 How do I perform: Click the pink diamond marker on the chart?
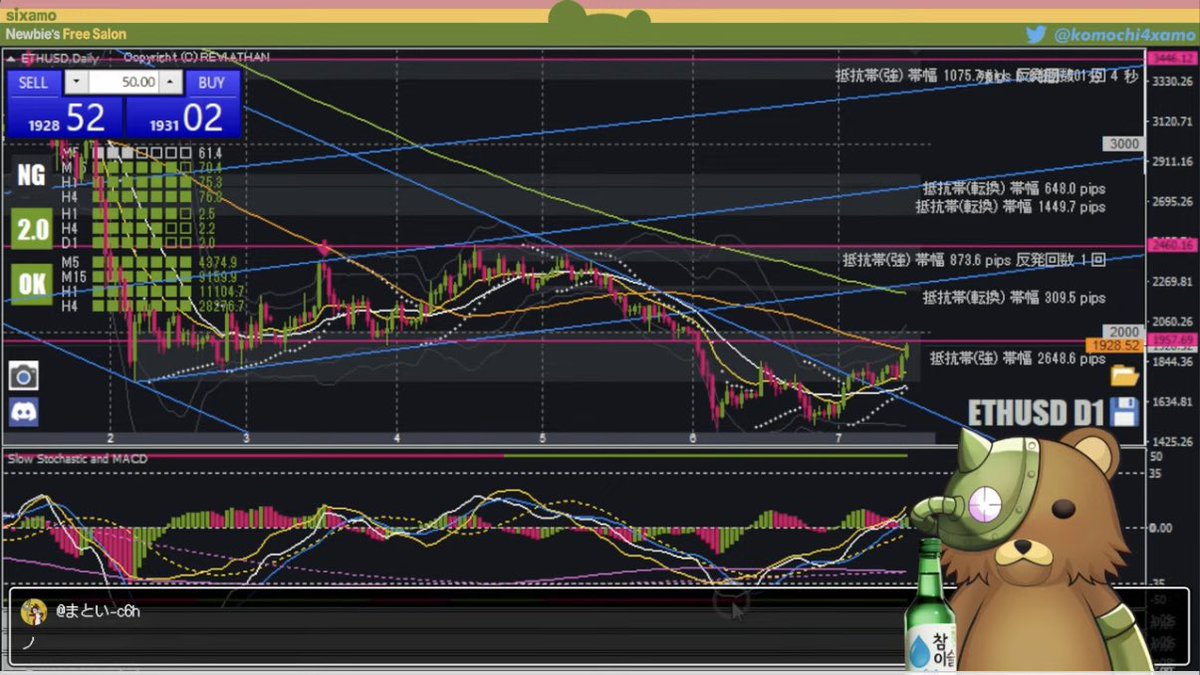[323, 246]
